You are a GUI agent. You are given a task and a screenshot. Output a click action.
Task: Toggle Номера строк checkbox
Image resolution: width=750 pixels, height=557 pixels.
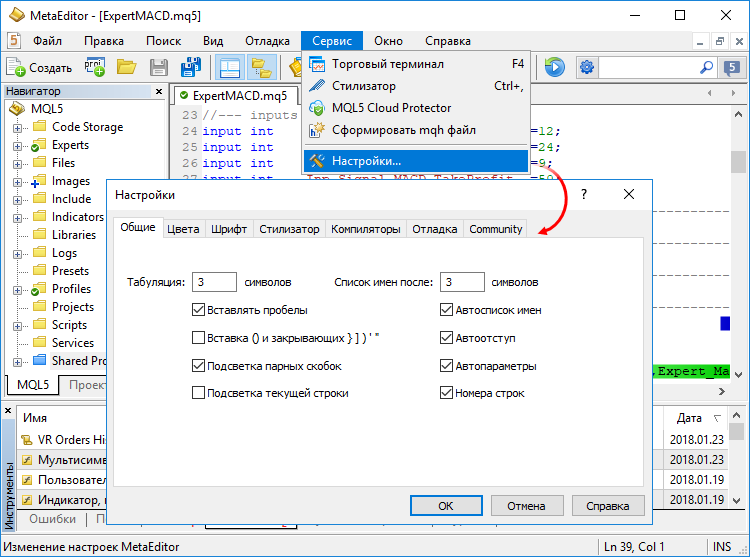pos(446,393)
